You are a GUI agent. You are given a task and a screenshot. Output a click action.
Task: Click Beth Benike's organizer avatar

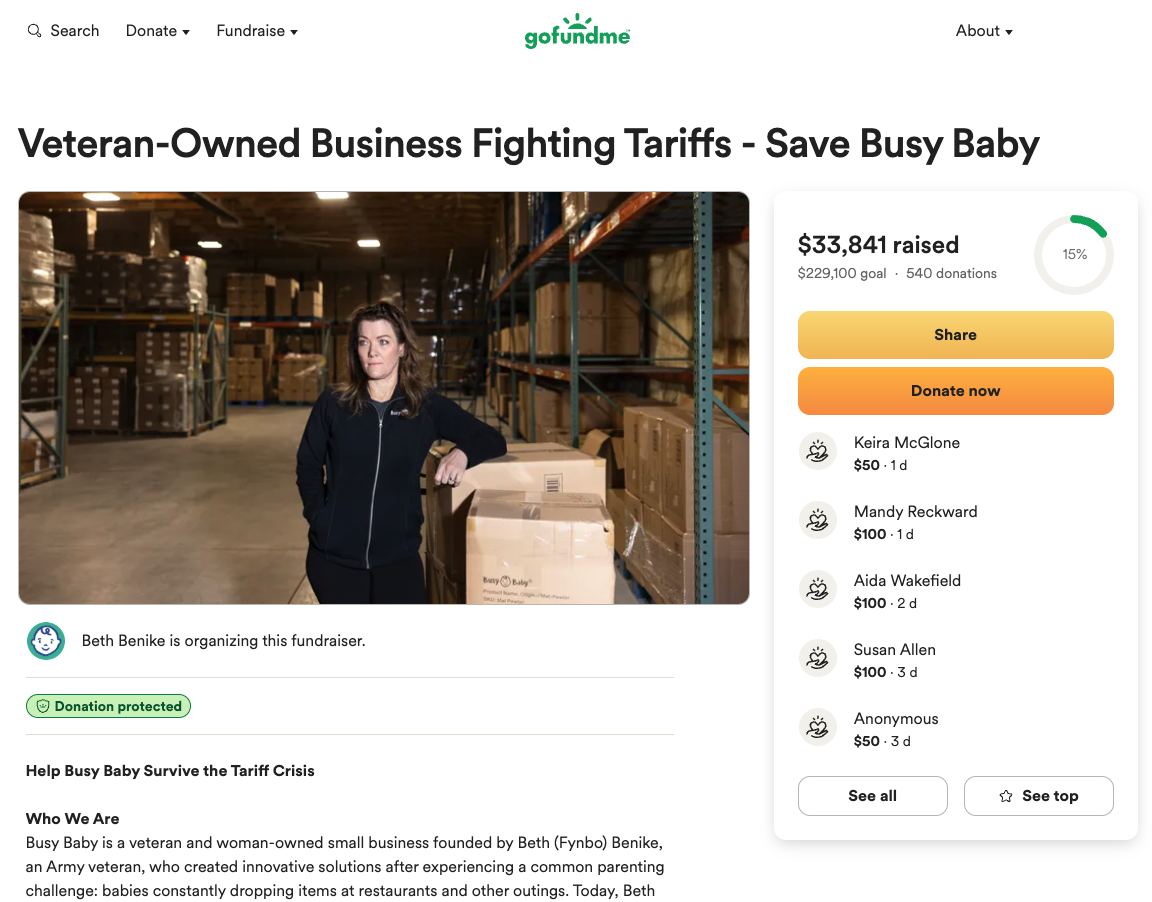(46, 641)
